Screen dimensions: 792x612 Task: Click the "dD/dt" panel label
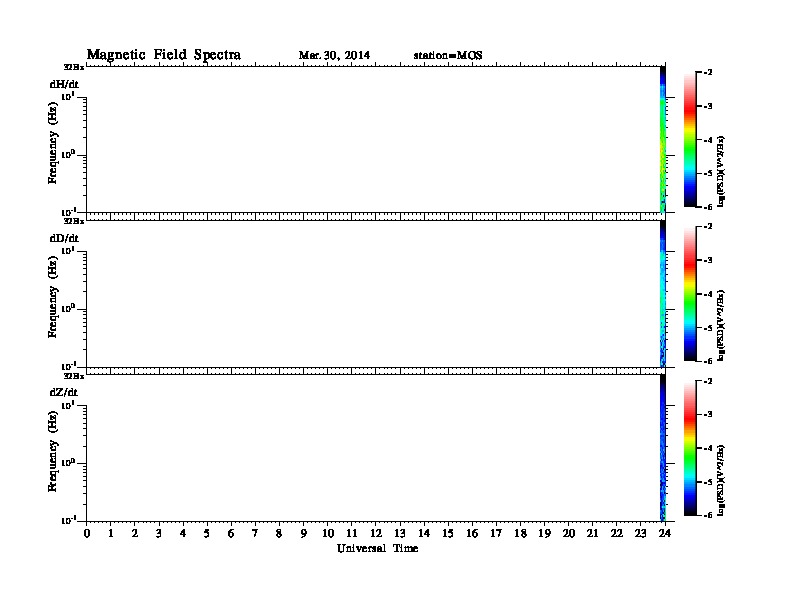point(64,238)
